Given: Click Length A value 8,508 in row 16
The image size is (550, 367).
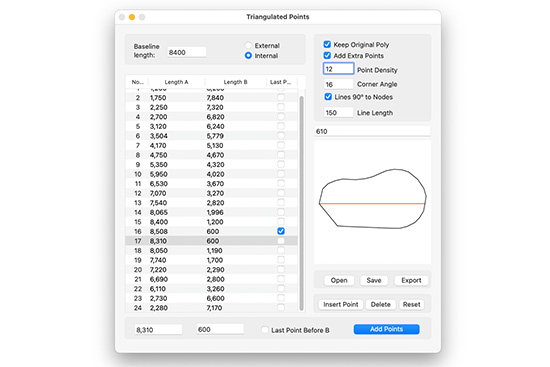Looking at the screenshot, I should coord(159,231).
